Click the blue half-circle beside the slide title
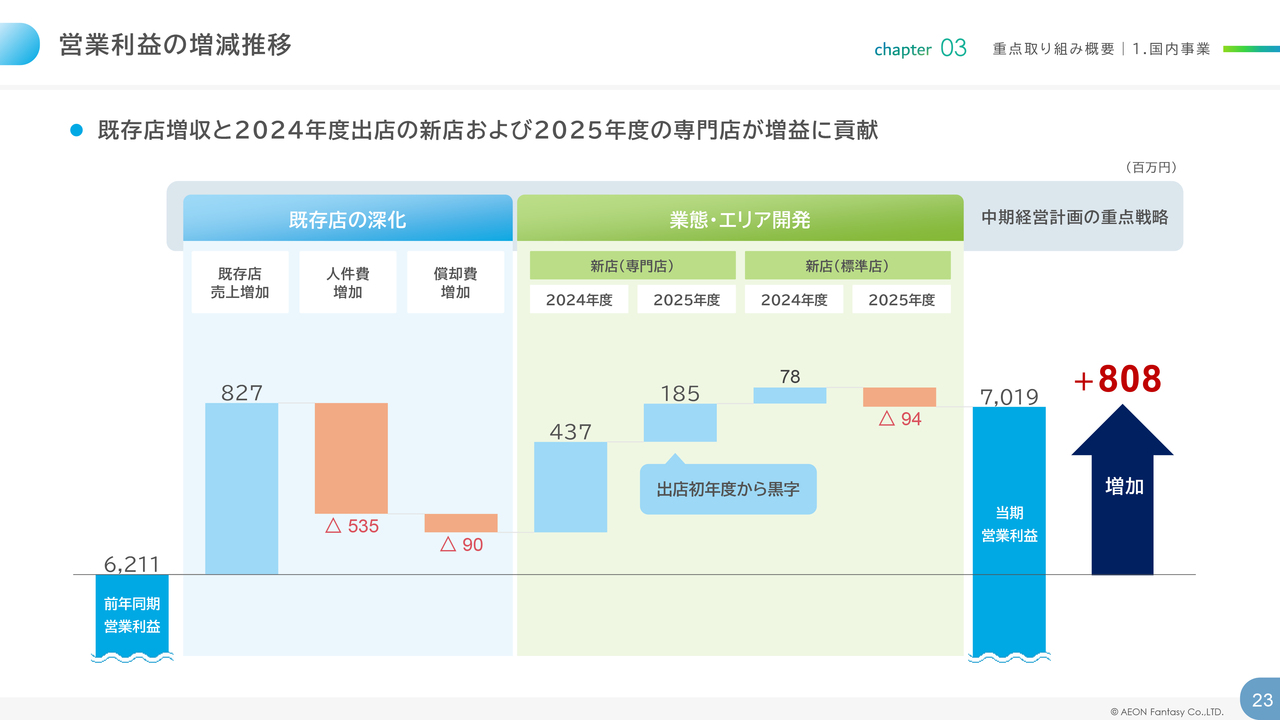The image size is (1280, 720). click(x=20, y=44)
